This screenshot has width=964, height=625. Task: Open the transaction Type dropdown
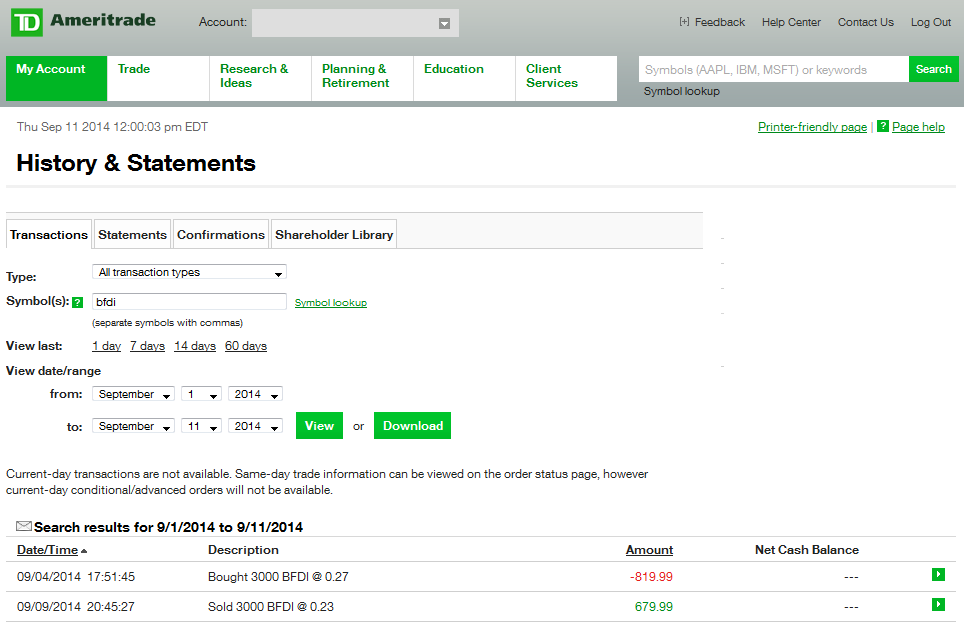pos(189,272)
